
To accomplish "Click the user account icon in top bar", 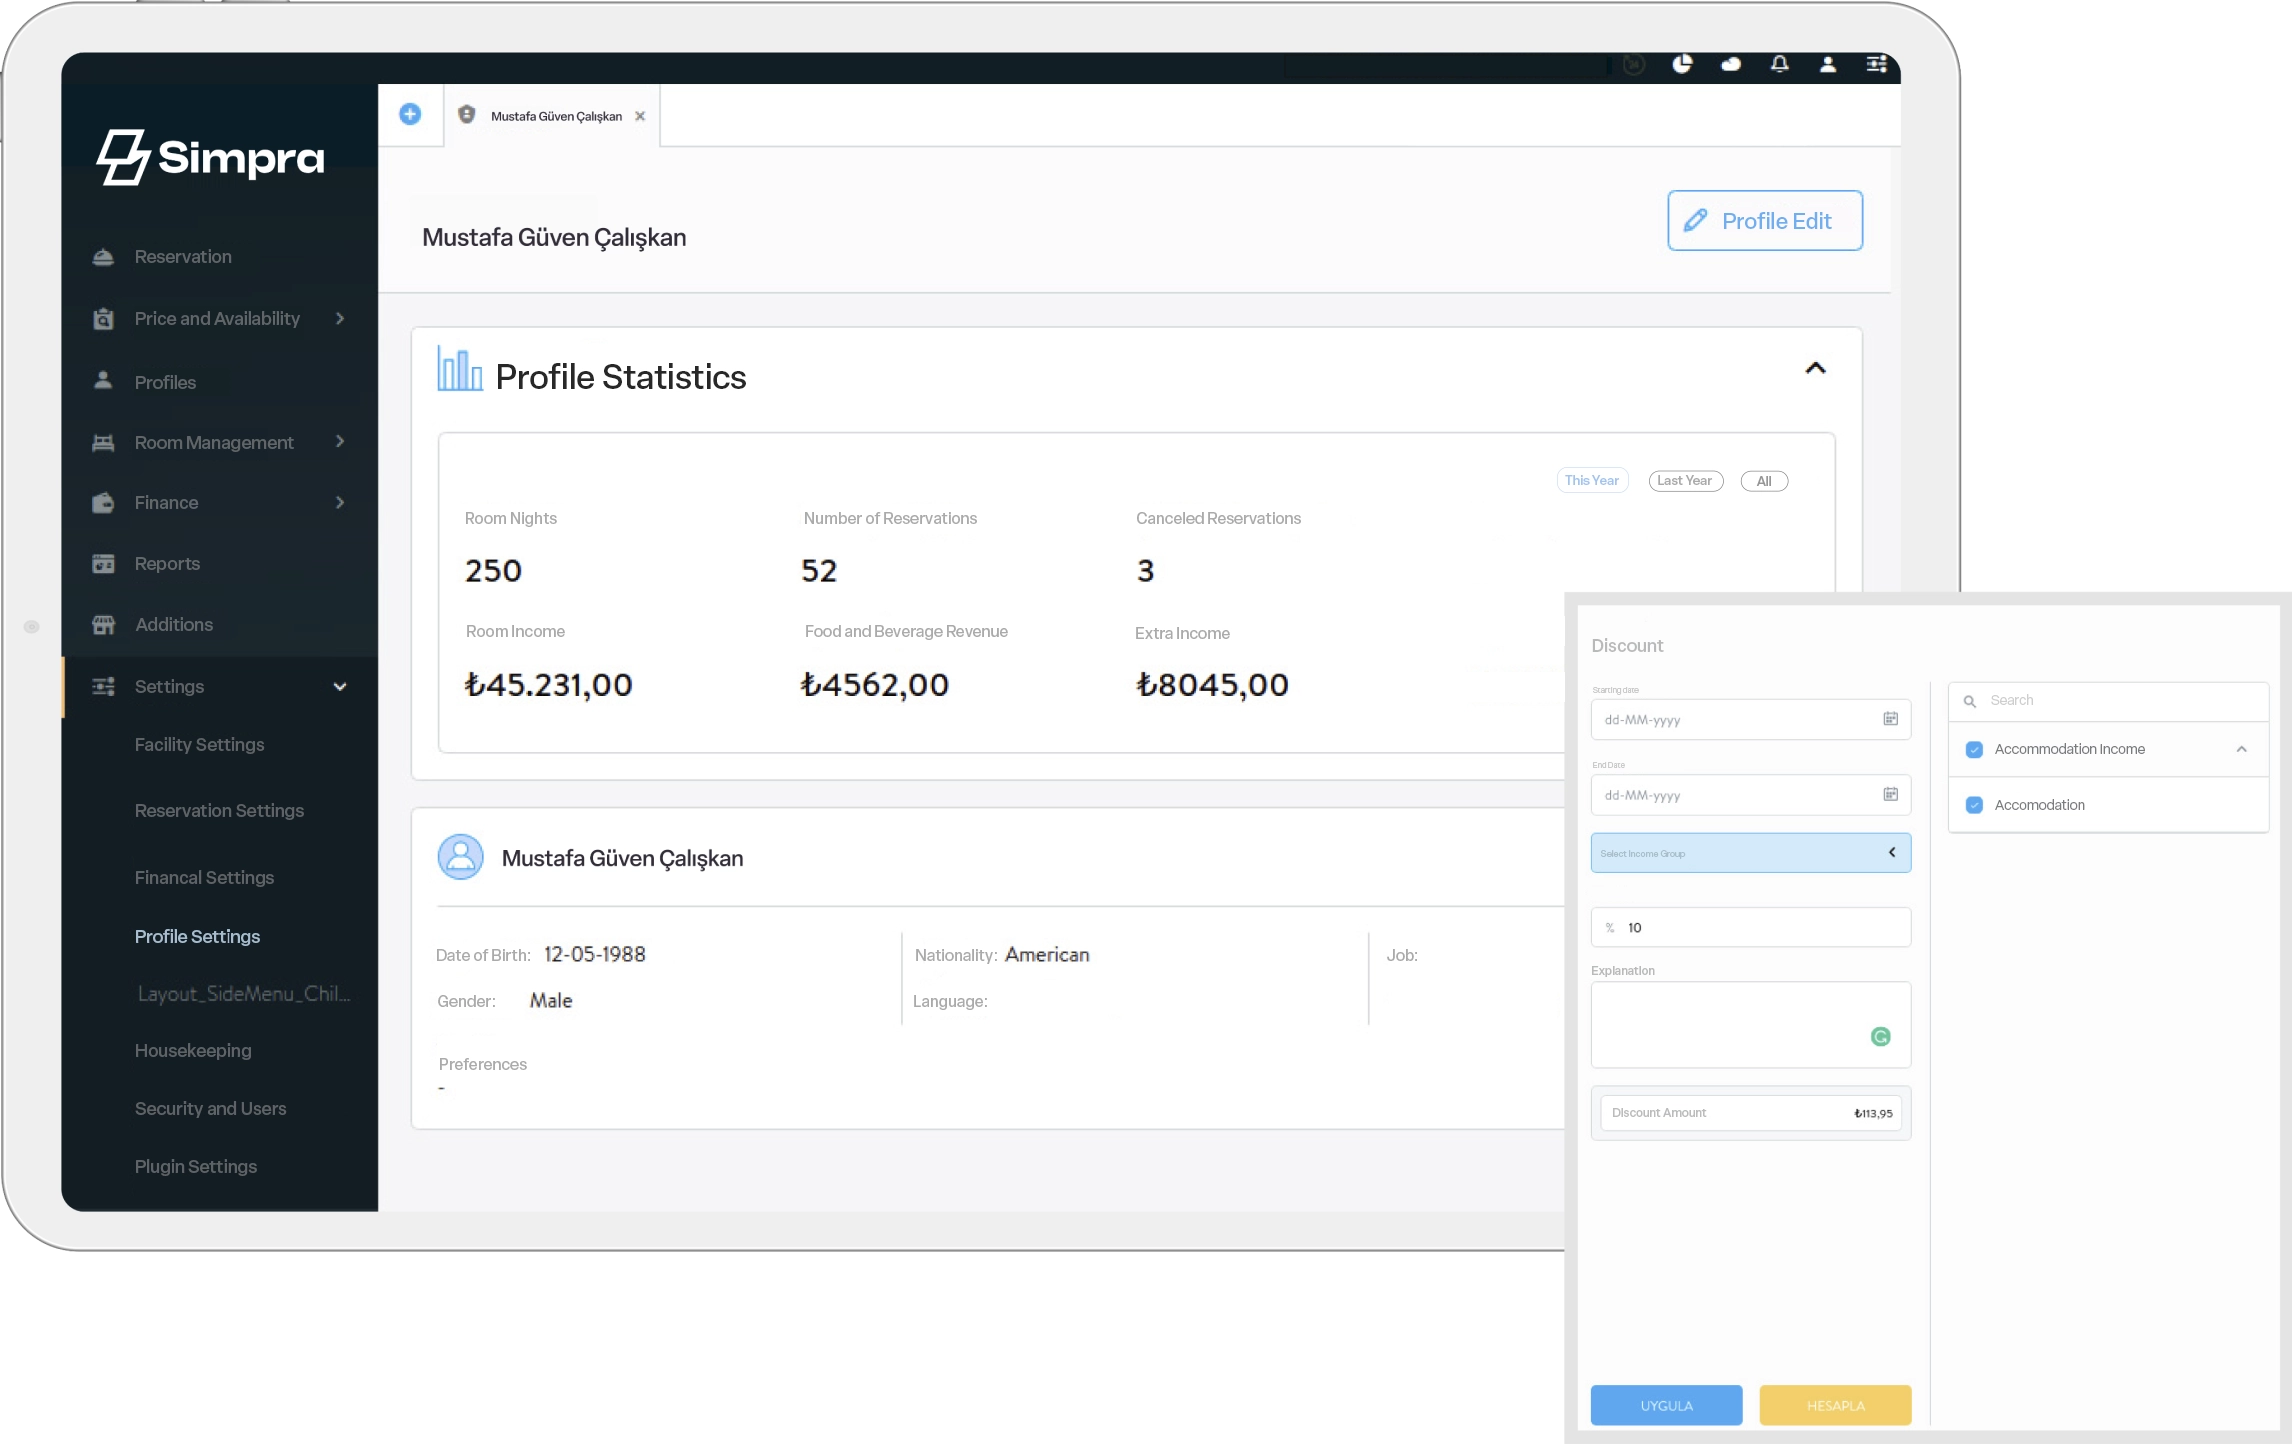I will coord(1828,65).
